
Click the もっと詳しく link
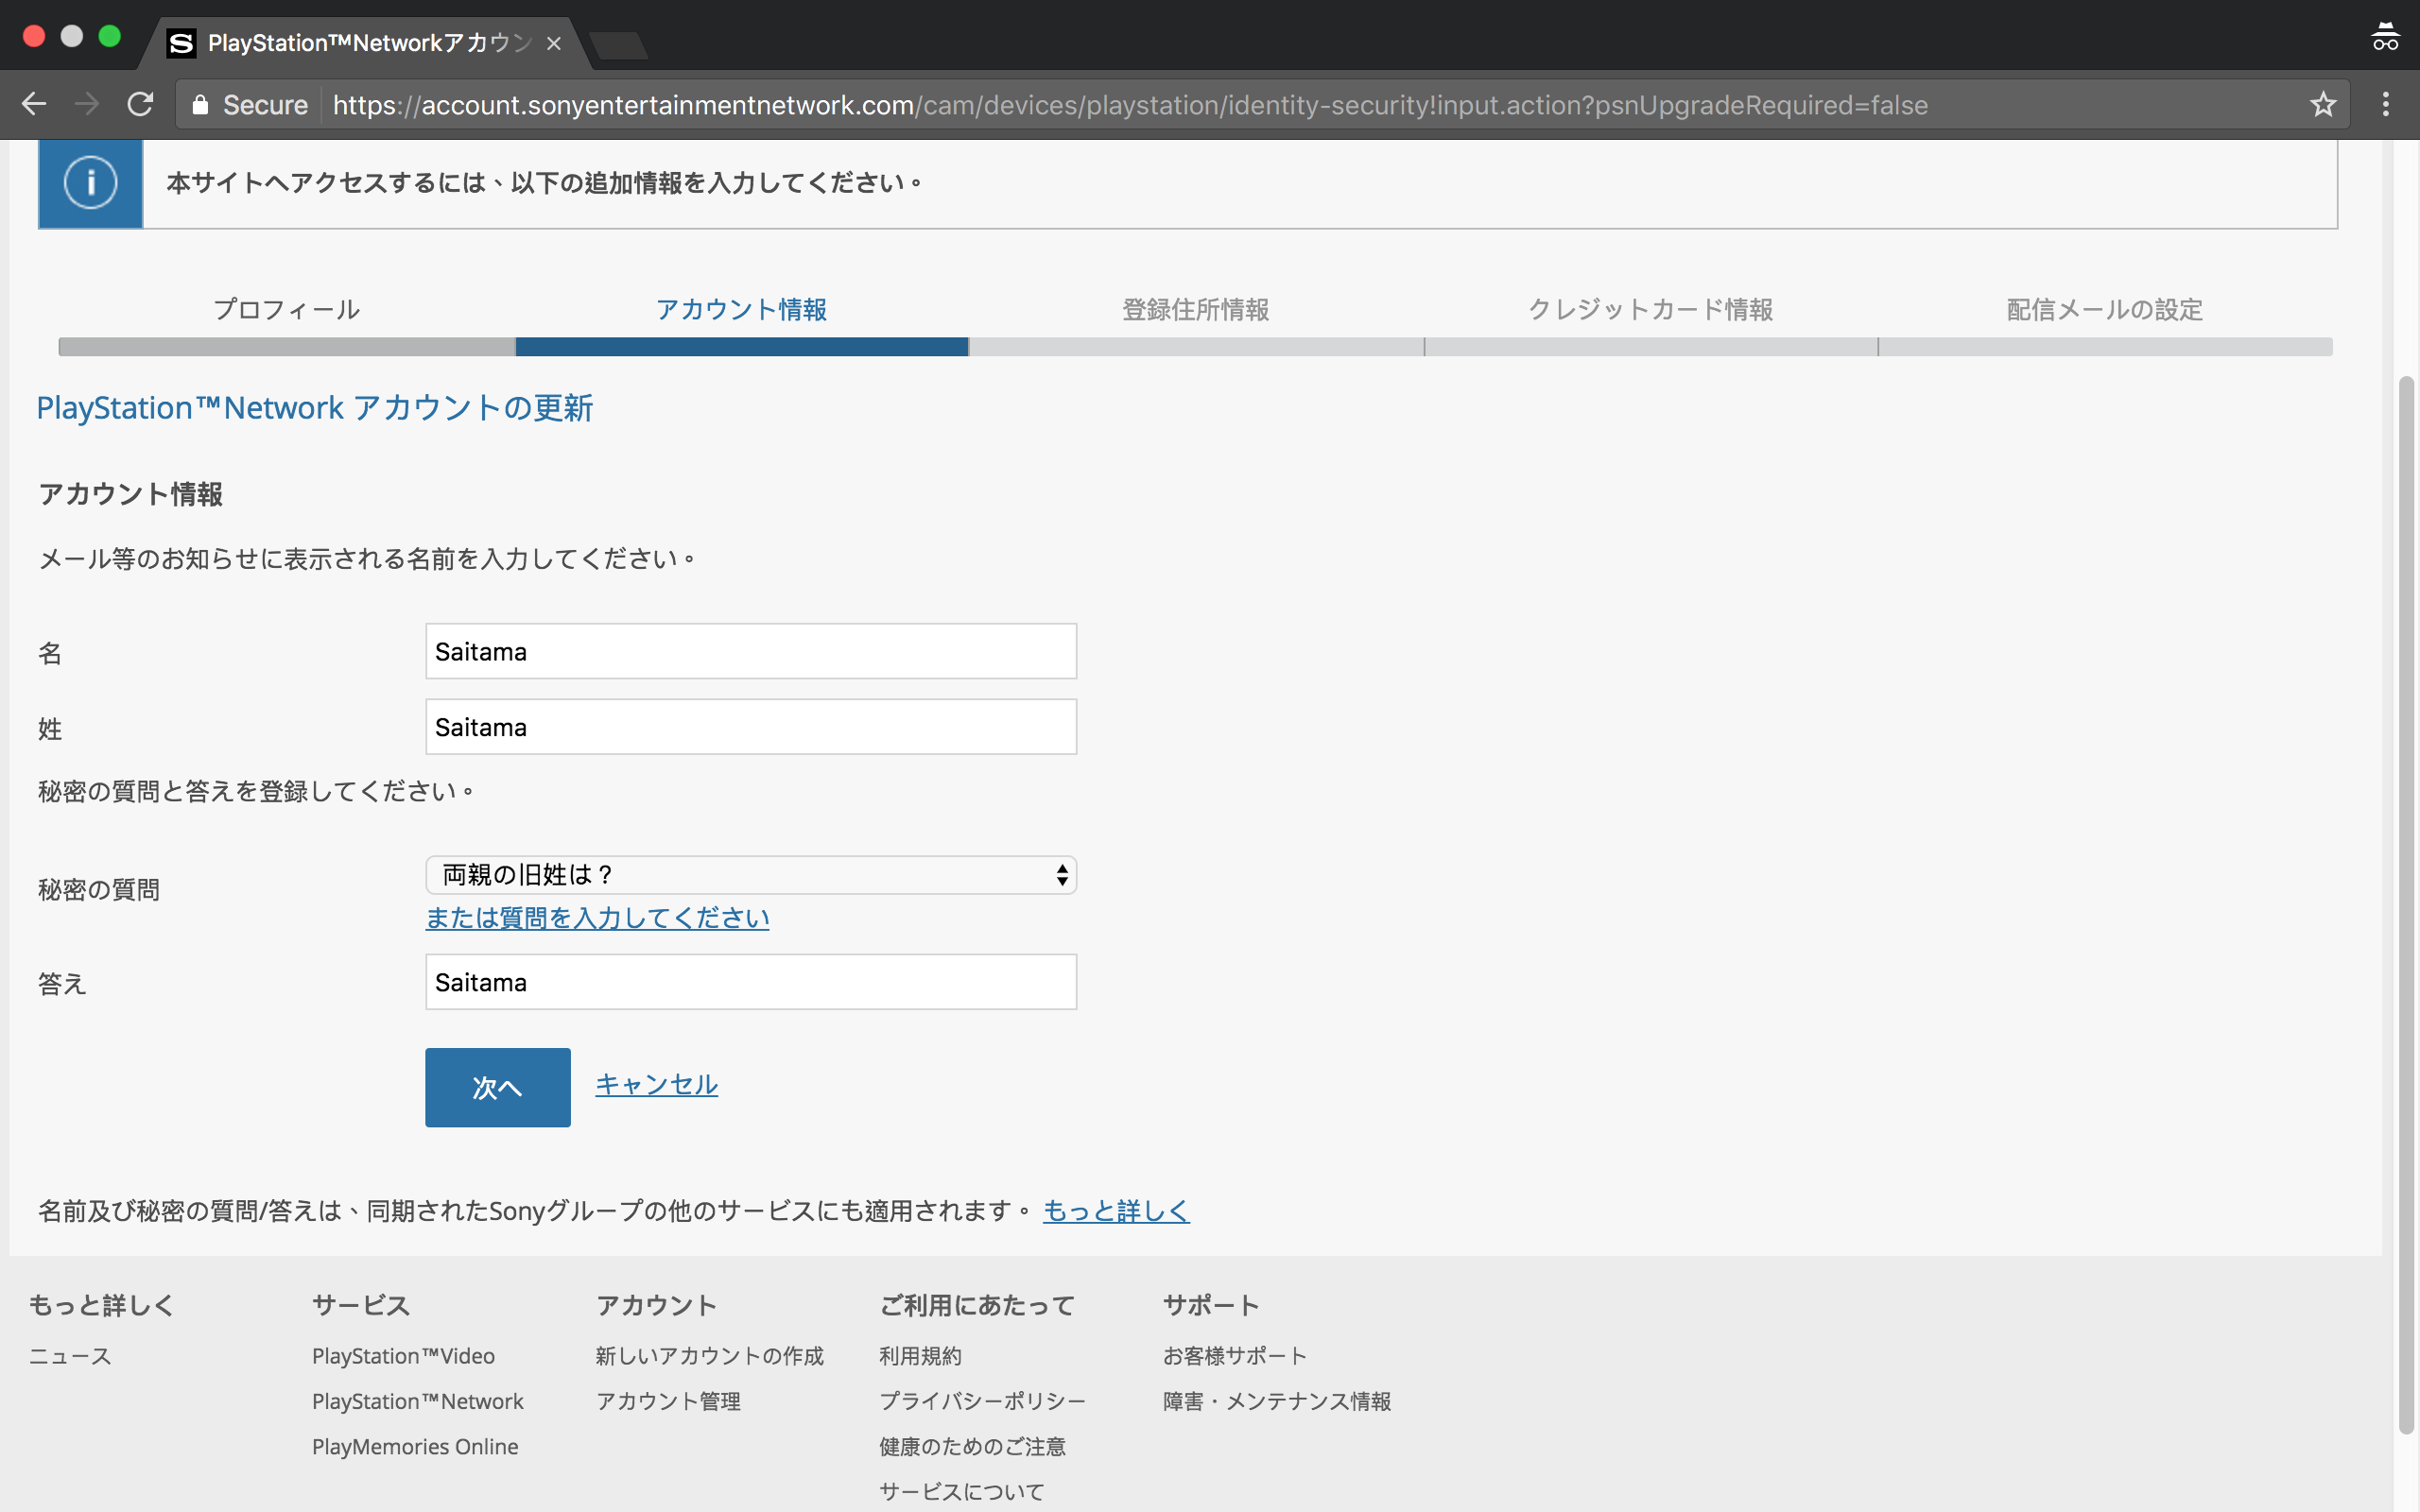1116,1211
